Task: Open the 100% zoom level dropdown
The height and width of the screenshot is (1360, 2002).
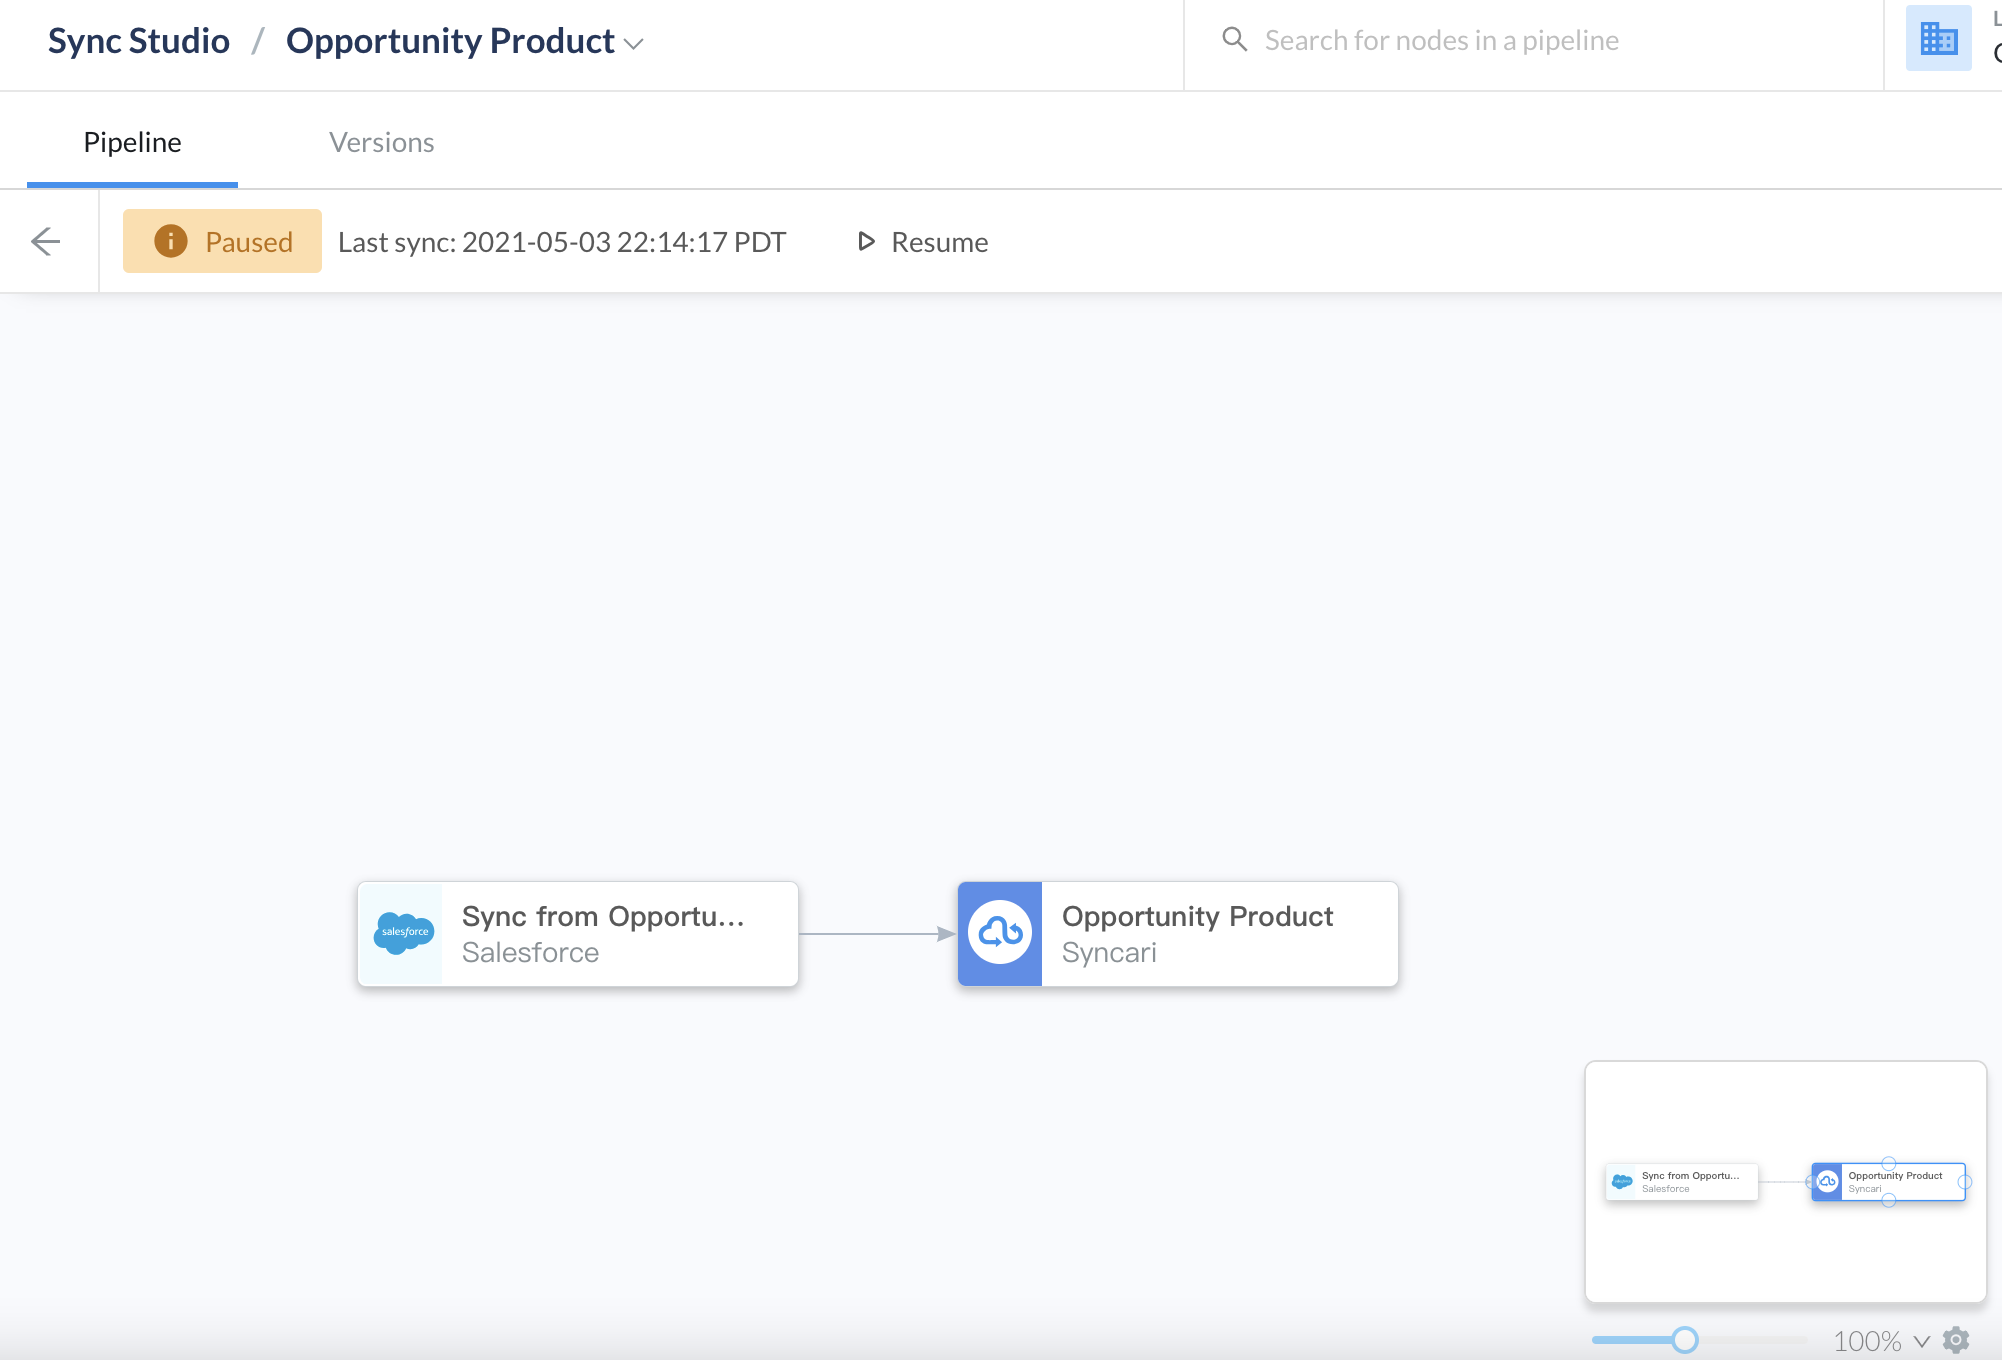Action: tap(1881, 1341)
